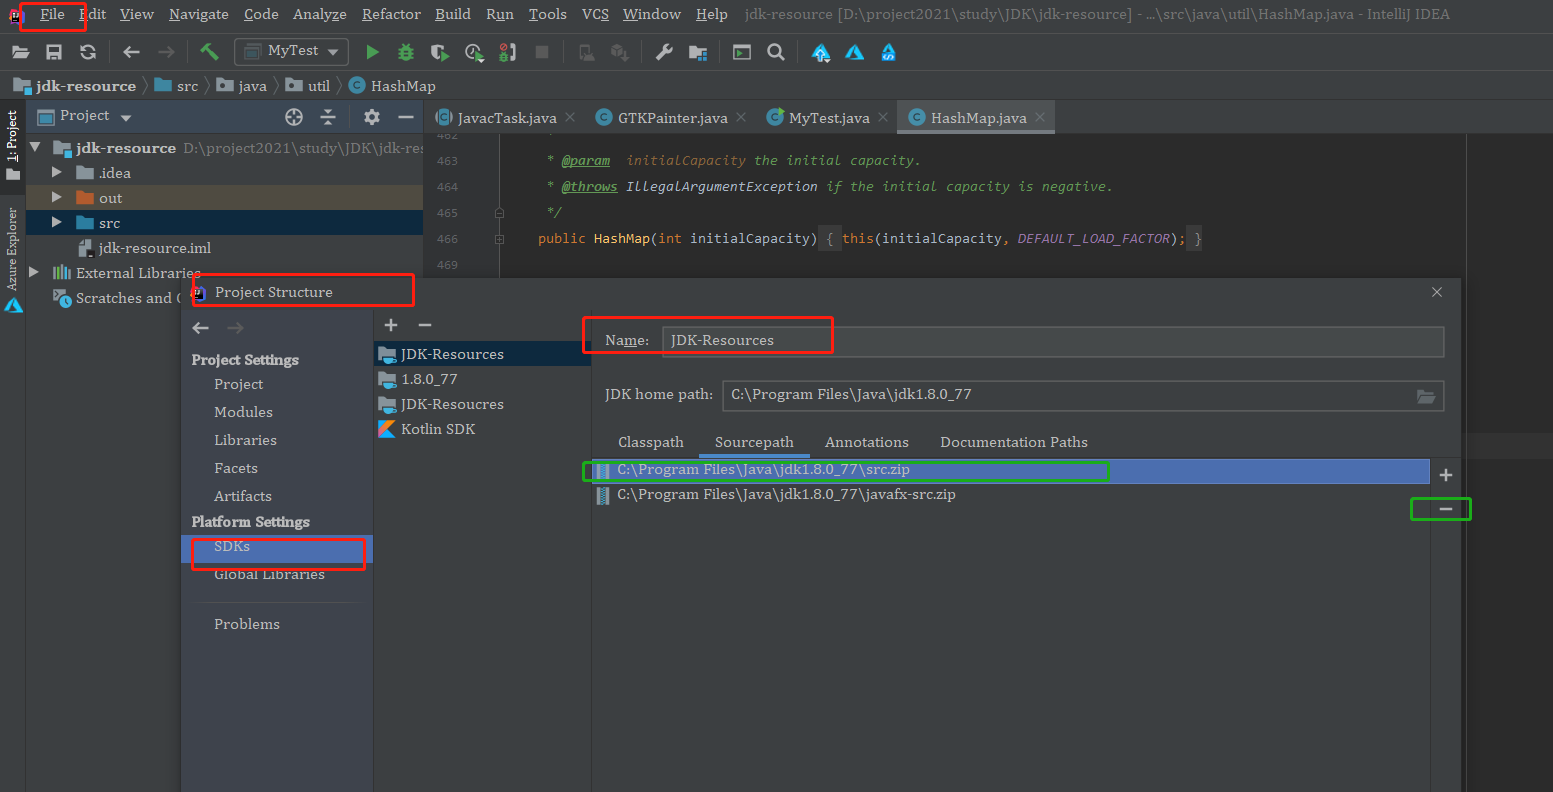Click the Save All disk icon

point(54,52)
